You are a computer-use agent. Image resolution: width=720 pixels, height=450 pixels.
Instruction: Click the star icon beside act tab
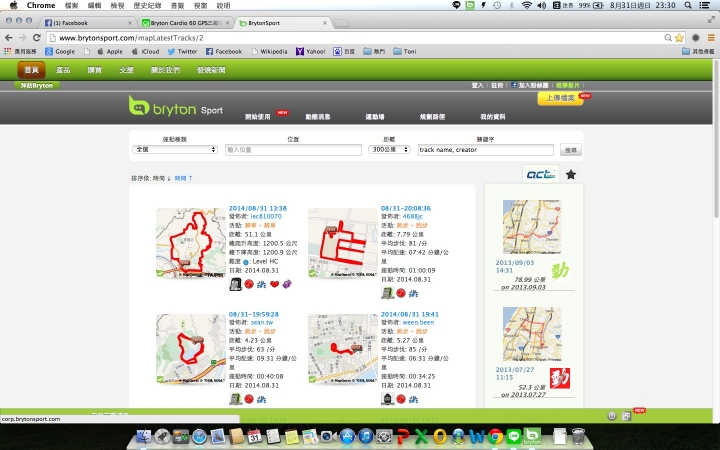pos(571,174)
